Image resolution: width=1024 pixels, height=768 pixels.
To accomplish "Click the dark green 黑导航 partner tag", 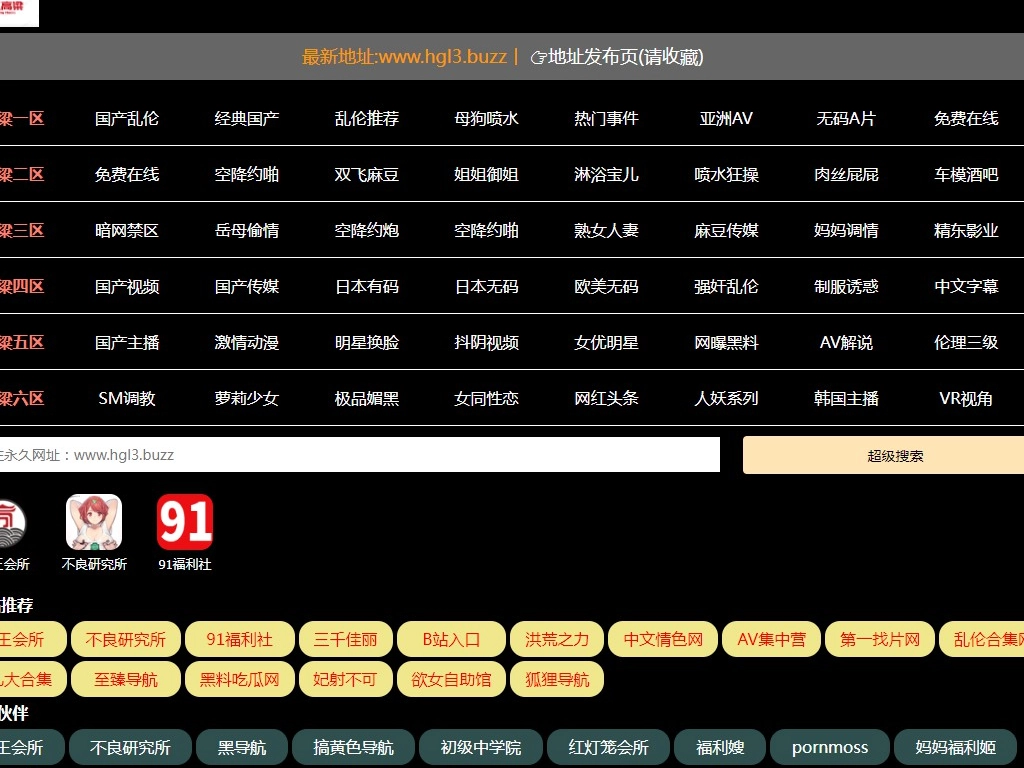I will click(x=242, y=747).
